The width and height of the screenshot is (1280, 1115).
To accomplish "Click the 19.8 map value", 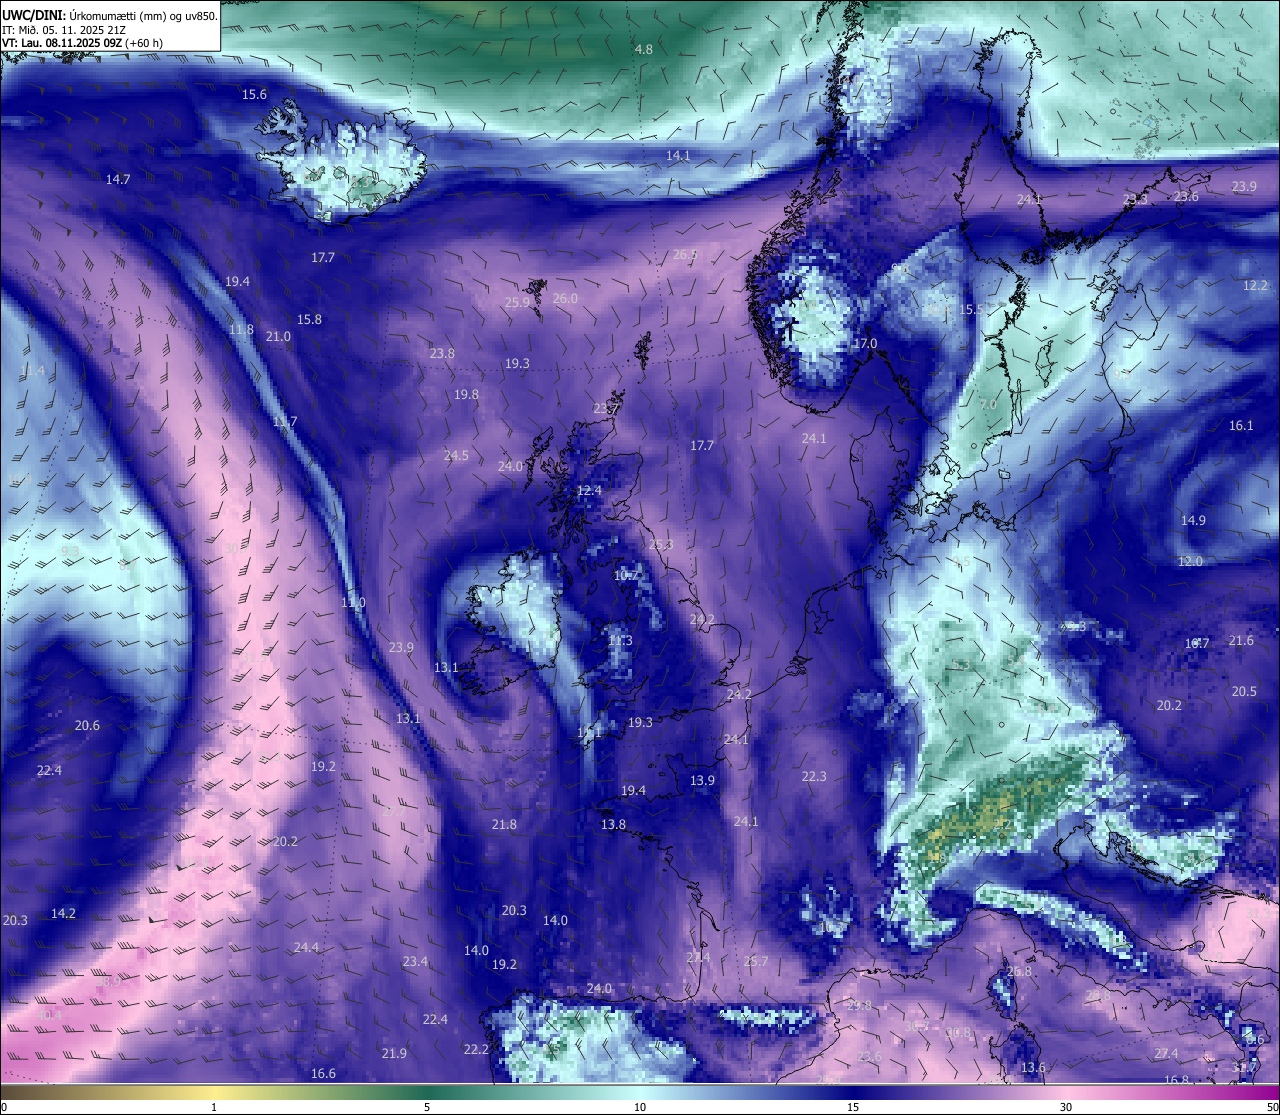I will (466, 394).
